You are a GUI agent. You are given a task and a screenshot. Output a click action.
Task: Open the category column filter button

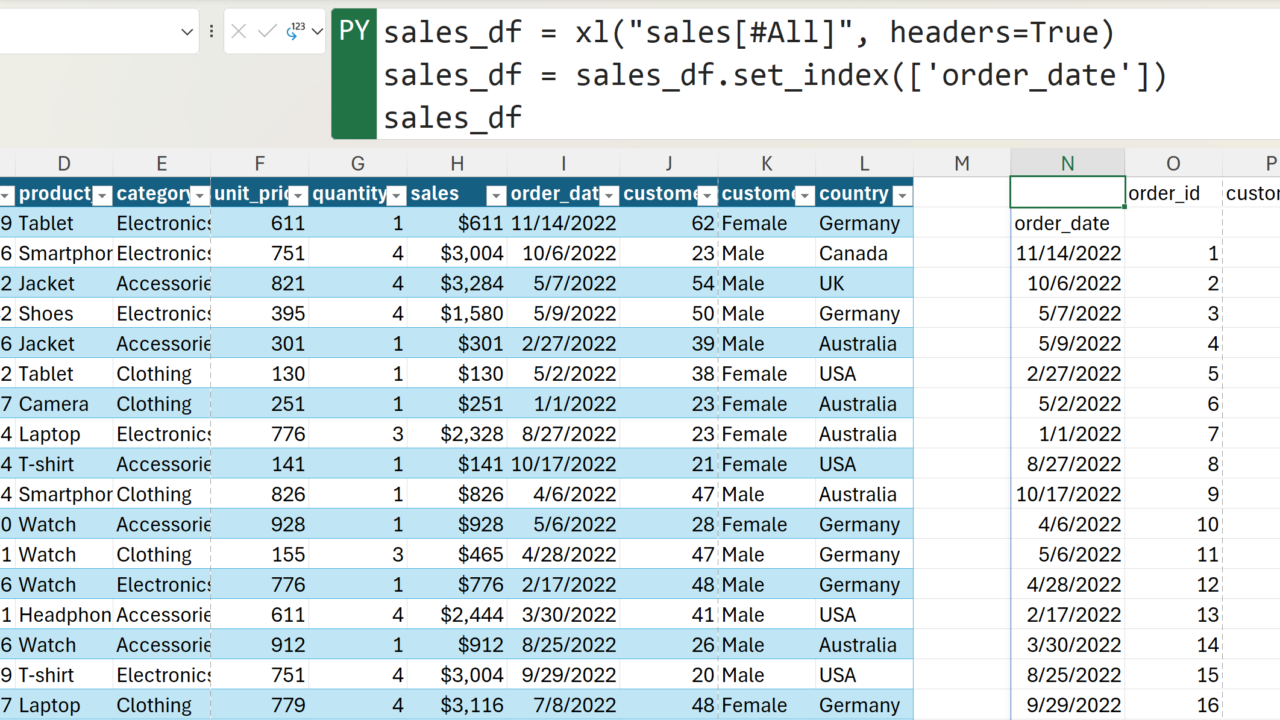pyautogui.click(x=200, y=195)
